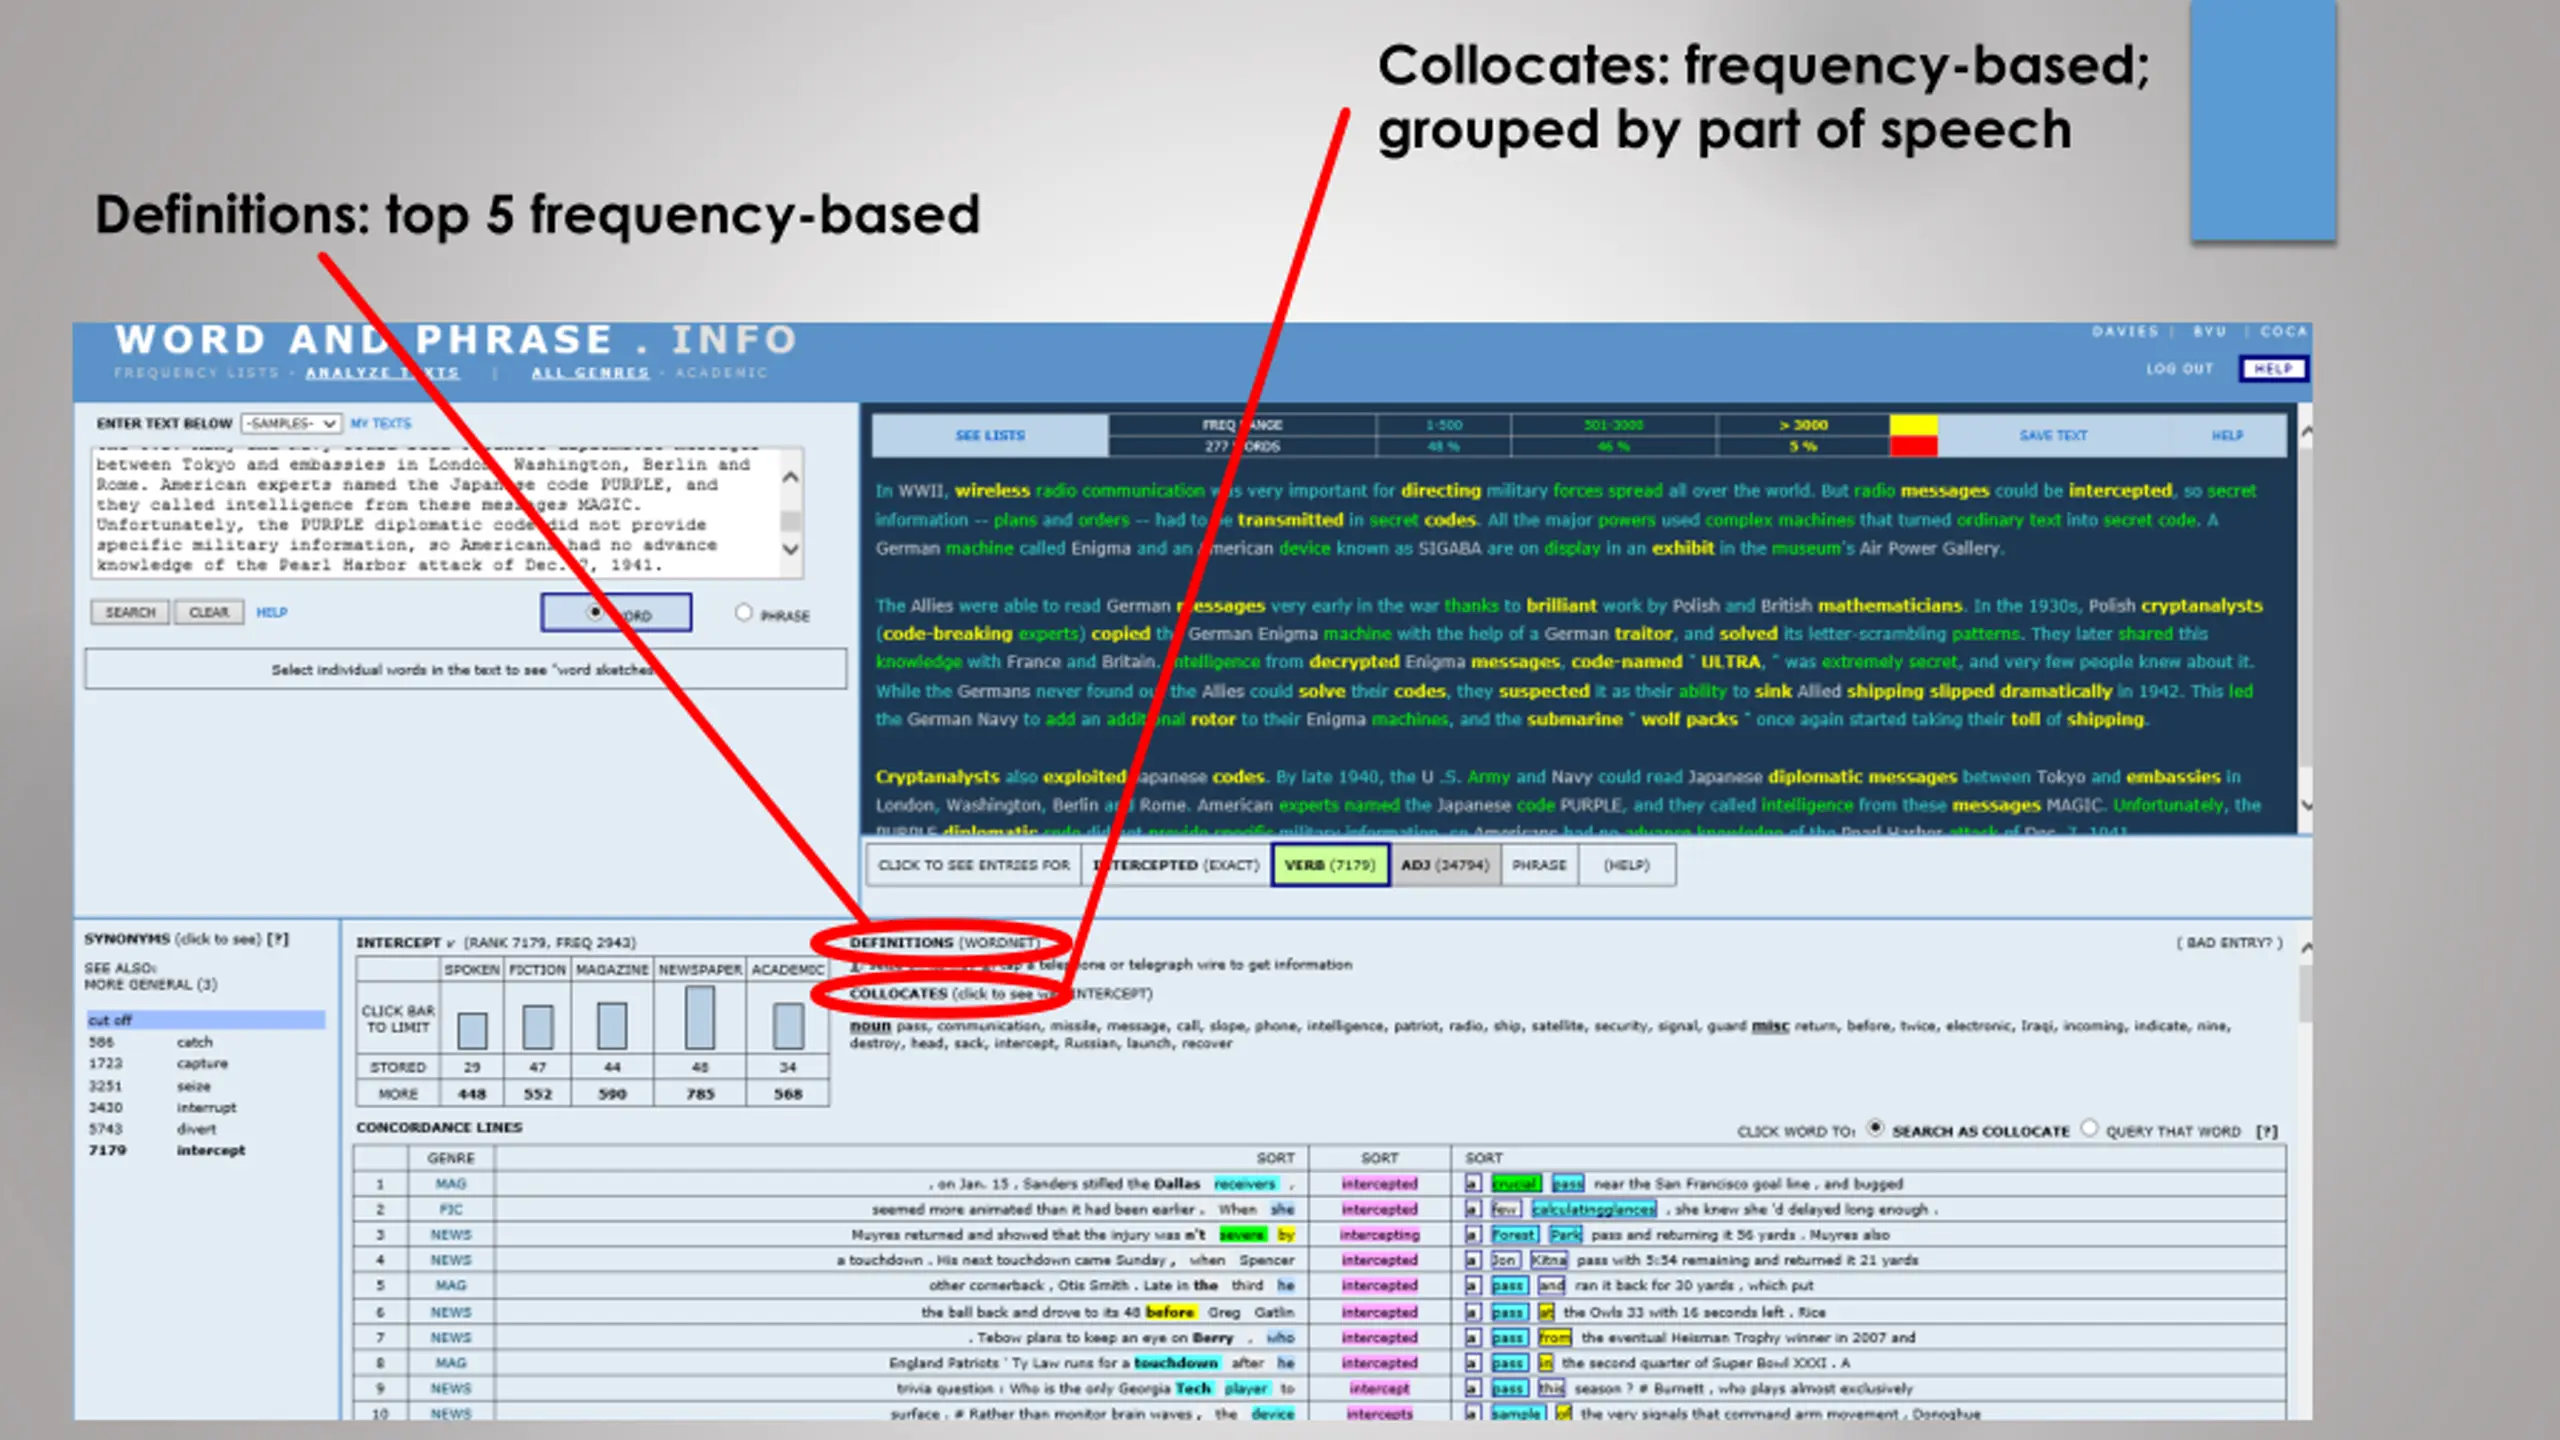Image resolution: width=2560 pixels, height=1440 pixels.
Task: Click the SEE LISTS link
Action: 990,436
